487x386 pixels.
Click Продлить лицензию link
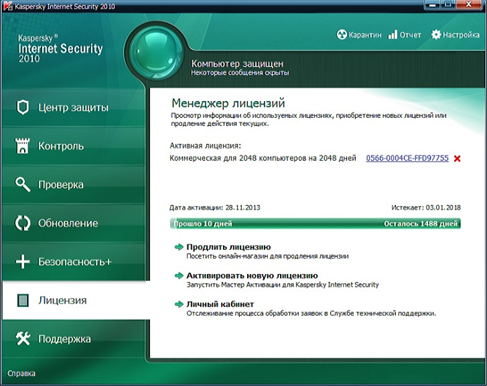[228, 247]
